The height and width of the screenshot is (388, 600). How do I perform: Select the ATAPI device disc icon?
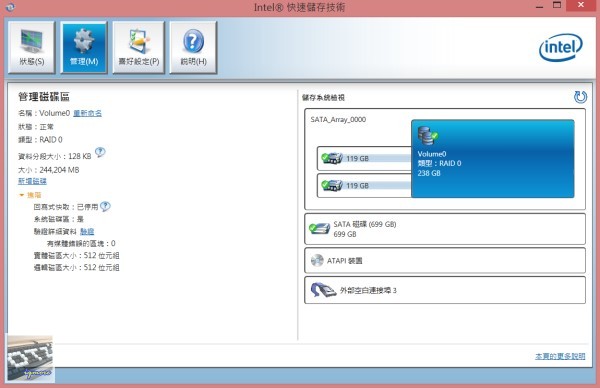(x=317, y=261)
